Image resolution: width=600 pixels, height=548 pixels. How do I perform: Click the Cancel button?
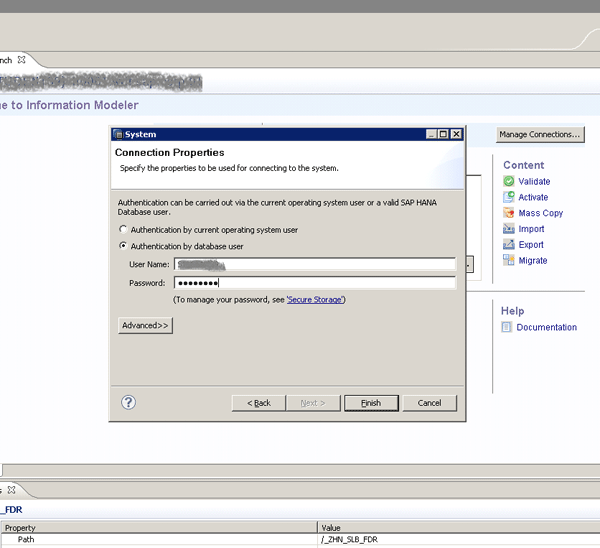click(x=429, y=403)
